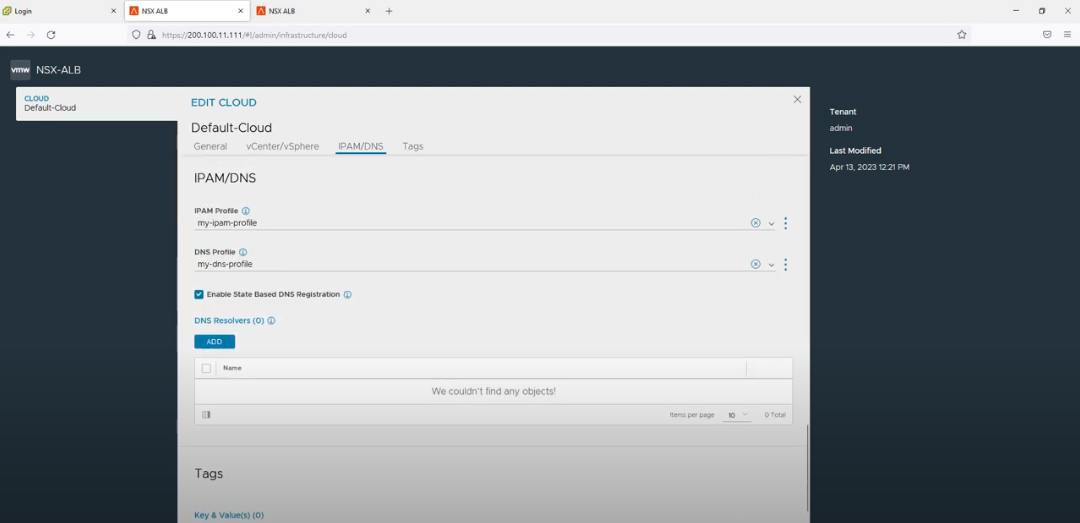Viewport: 1080px width, 523px height.
Task: Open DNS Profile three-dot options menu
Action: coord(786,265)
